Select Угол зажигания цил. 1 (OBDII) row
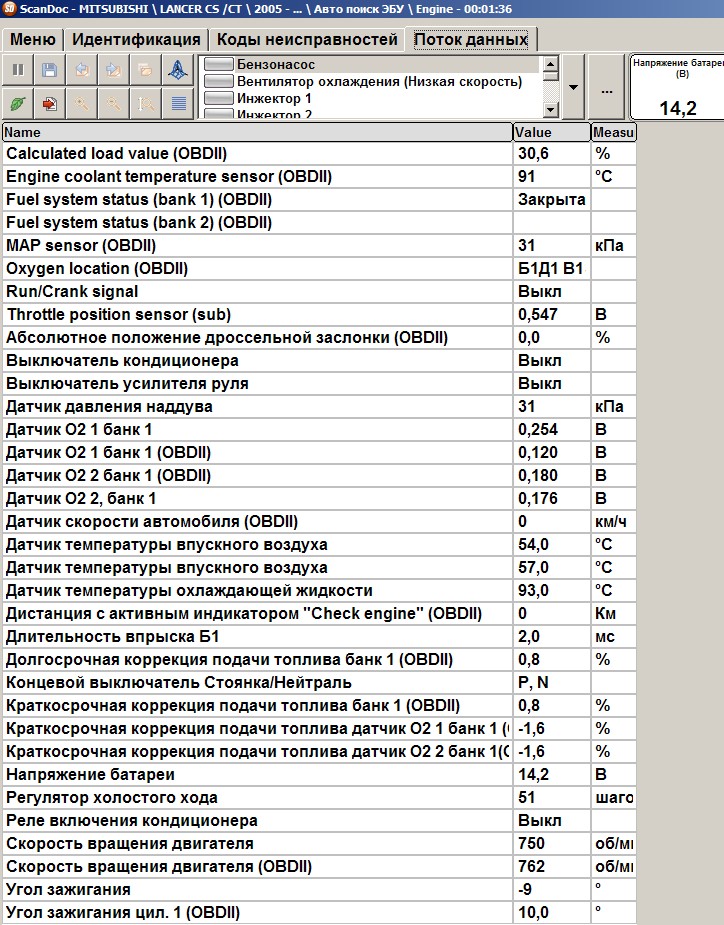 [x=319, y=913]
